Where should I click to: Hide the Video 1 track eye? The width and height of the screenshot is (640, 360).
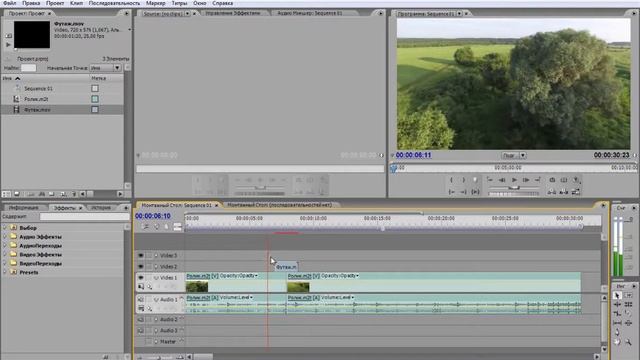click(x=141, y=278)
